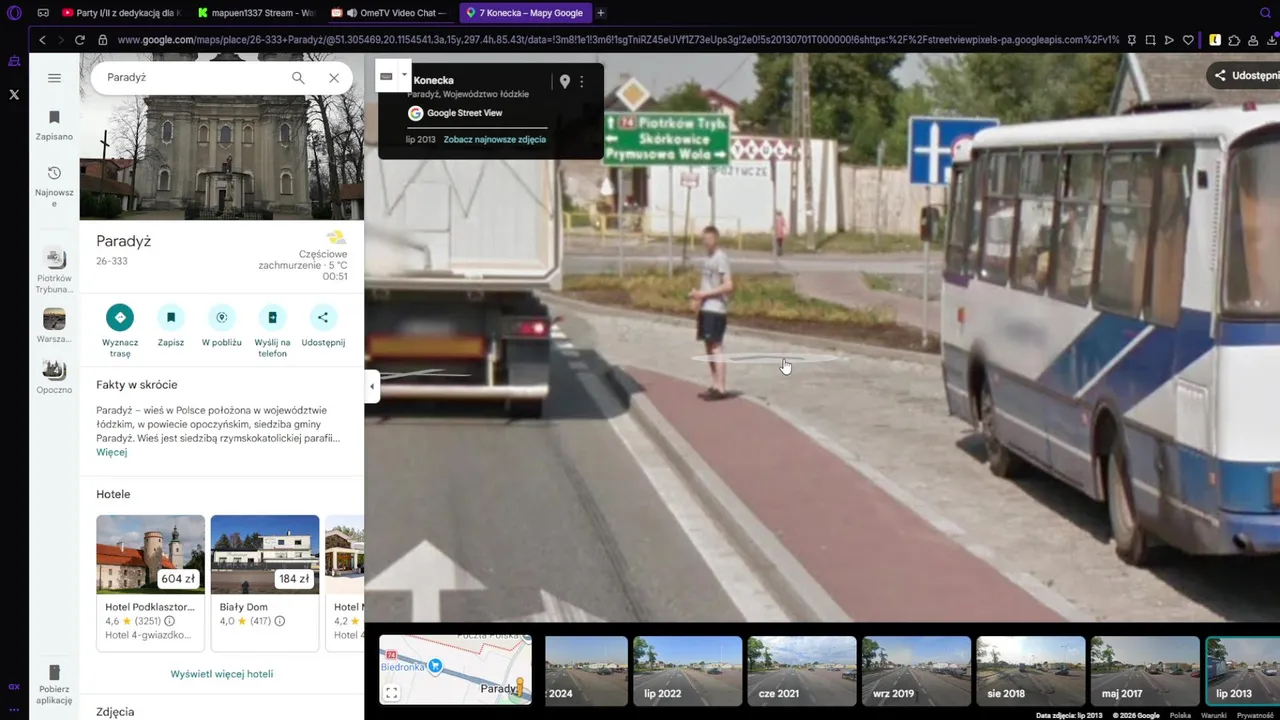
Task: Switch to Party YouTube browser tab
Action: 121,13
